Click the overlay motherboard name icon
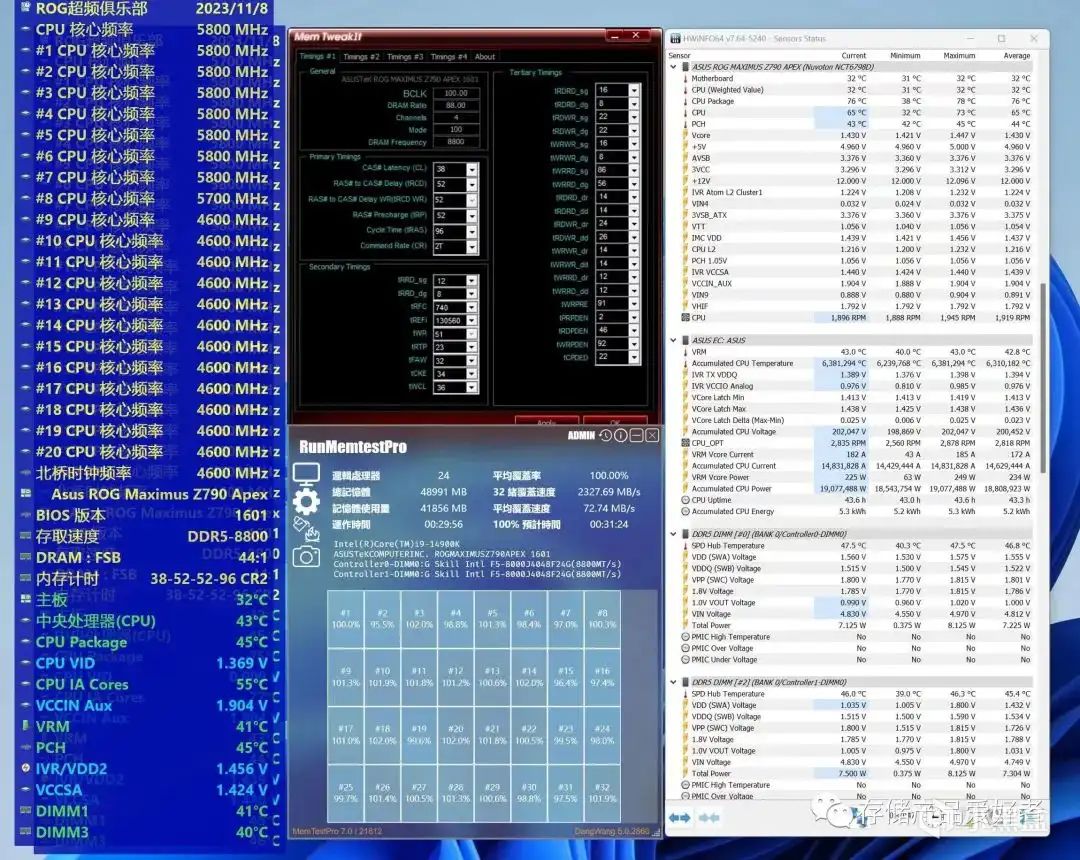Screen dimensions: 1080x860 (25, 494)
